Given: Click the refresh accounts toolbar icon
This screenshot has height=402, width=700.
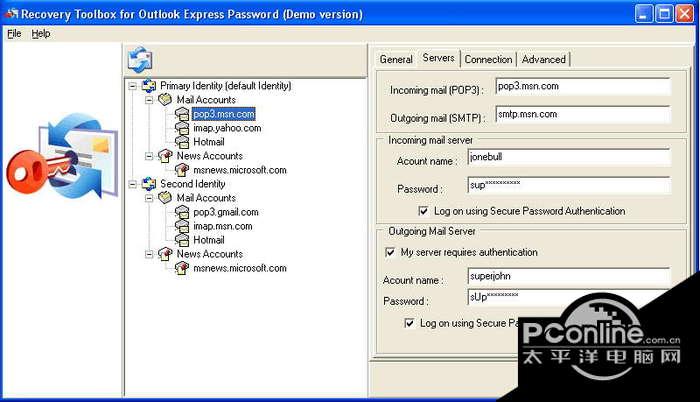Looking at the screenshot, I should pos(140,60).
